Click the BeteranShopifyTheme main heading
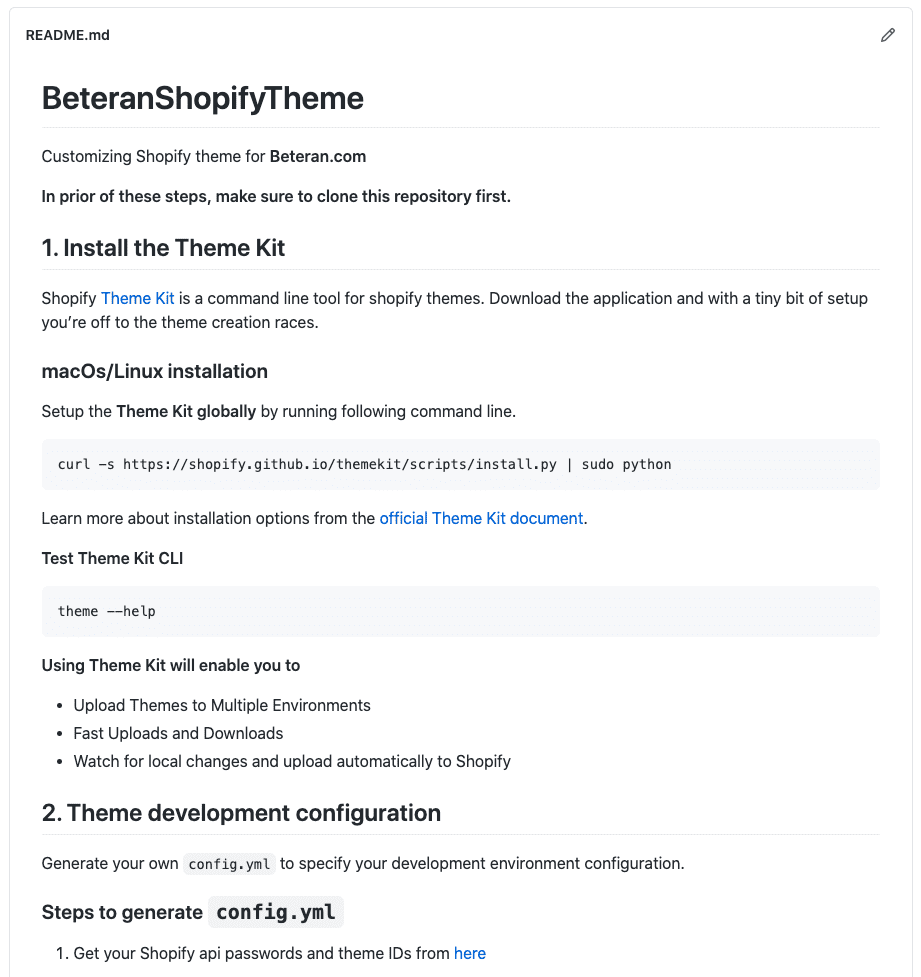921x977 pixels. (x=203, y=98)
